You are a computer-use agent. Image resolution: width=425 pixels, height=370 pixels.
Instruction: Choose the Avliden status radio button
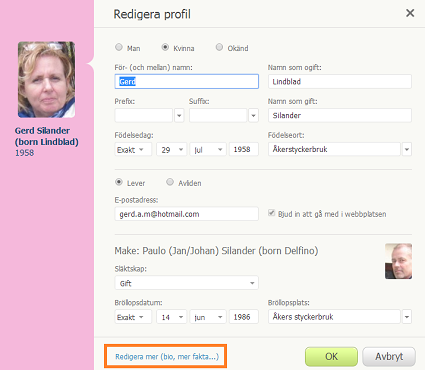click(170, 182)
